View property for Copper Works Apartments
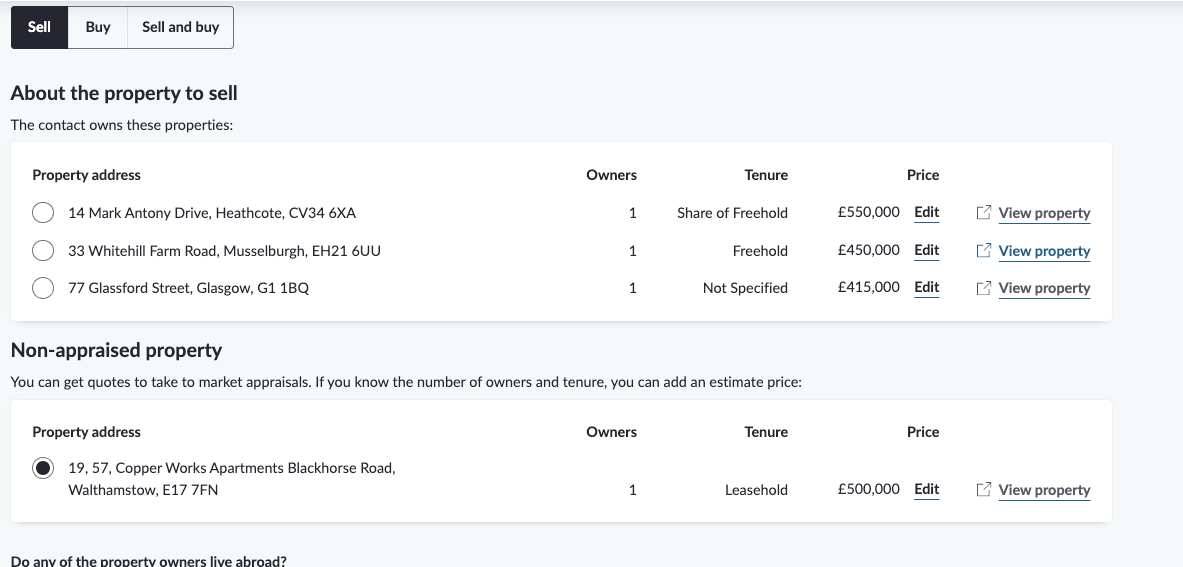 click(x=1044, y=490)
